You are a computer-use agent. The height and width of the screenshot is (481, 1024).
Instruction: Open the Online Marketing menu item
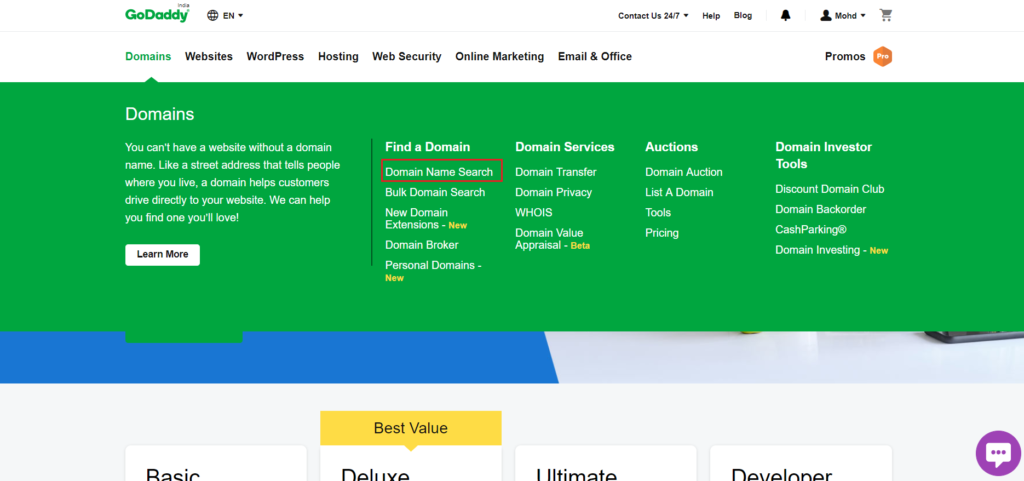[500, 57]
